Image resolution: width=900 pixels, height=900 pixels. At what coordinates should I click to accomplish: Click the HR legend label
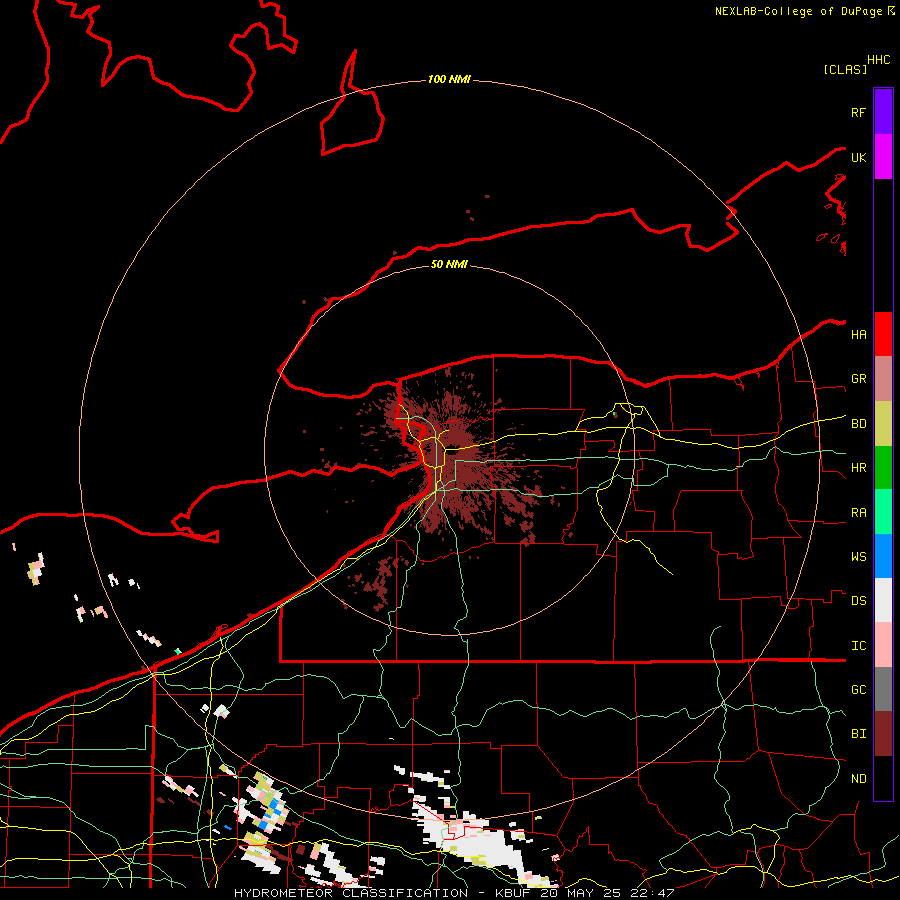pos(858,468)
